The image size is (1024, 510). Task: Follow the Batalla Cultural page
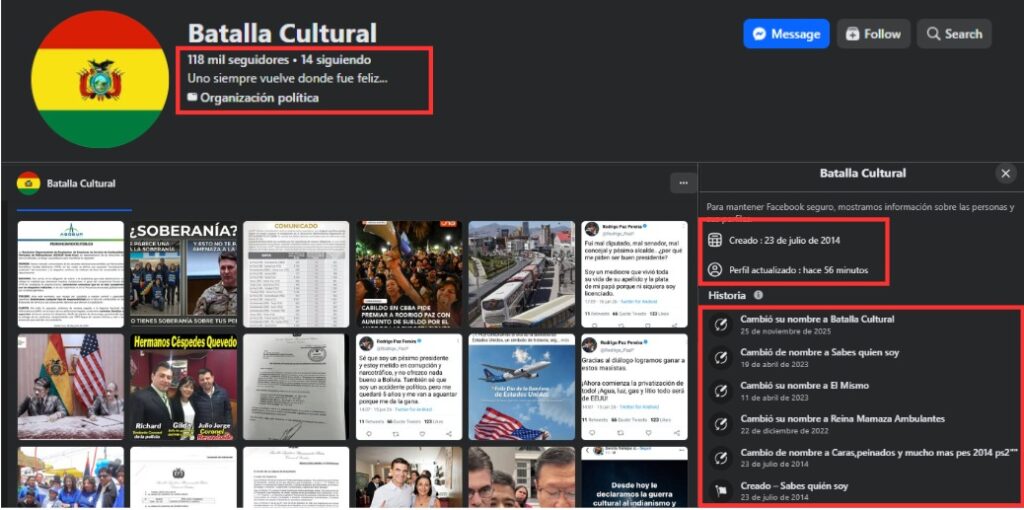click(x=873, y=34)
